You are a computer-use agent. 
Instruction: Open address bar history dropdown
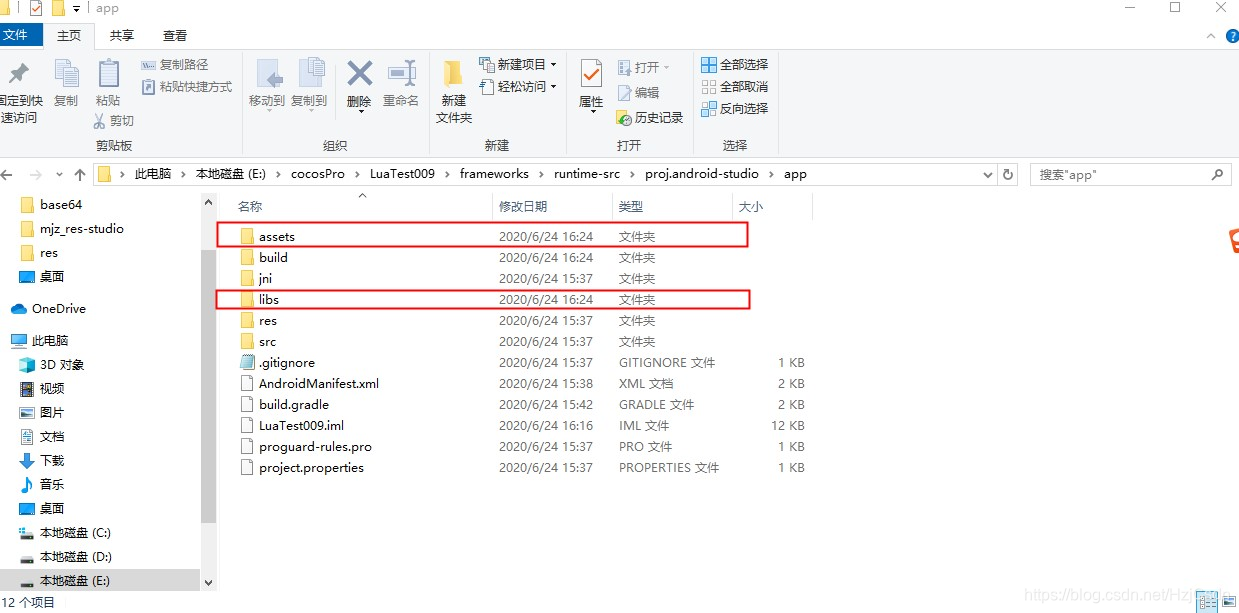tap(988, 174)
